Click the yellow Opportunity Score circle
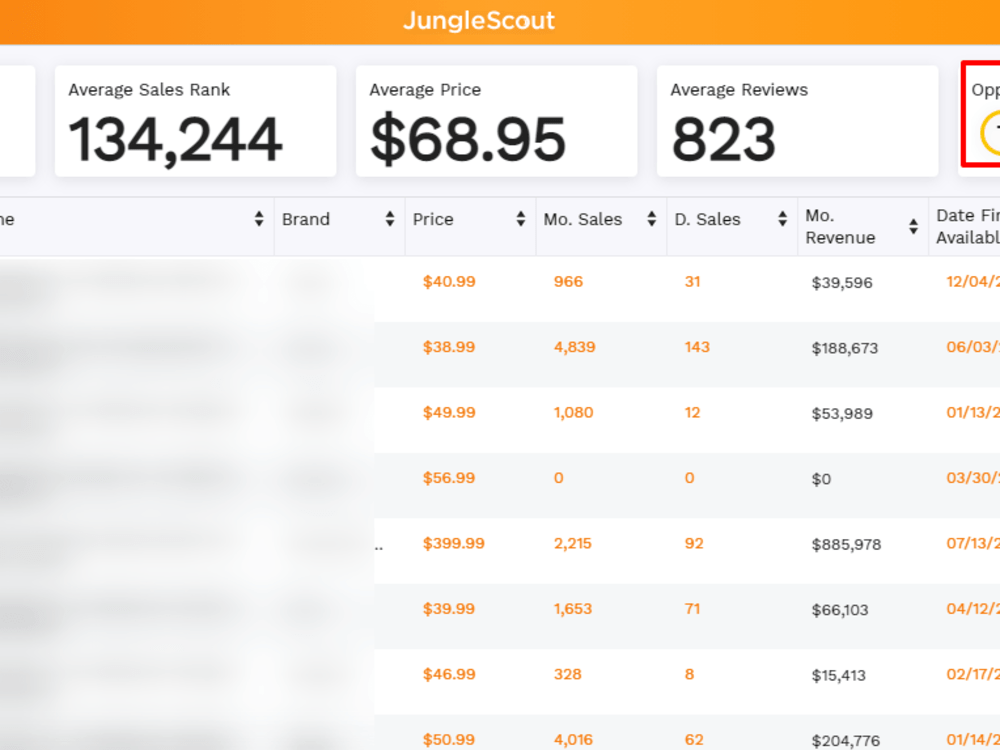Image resolution: width=1000 pixels, height=750 pixels. point(990,133)
